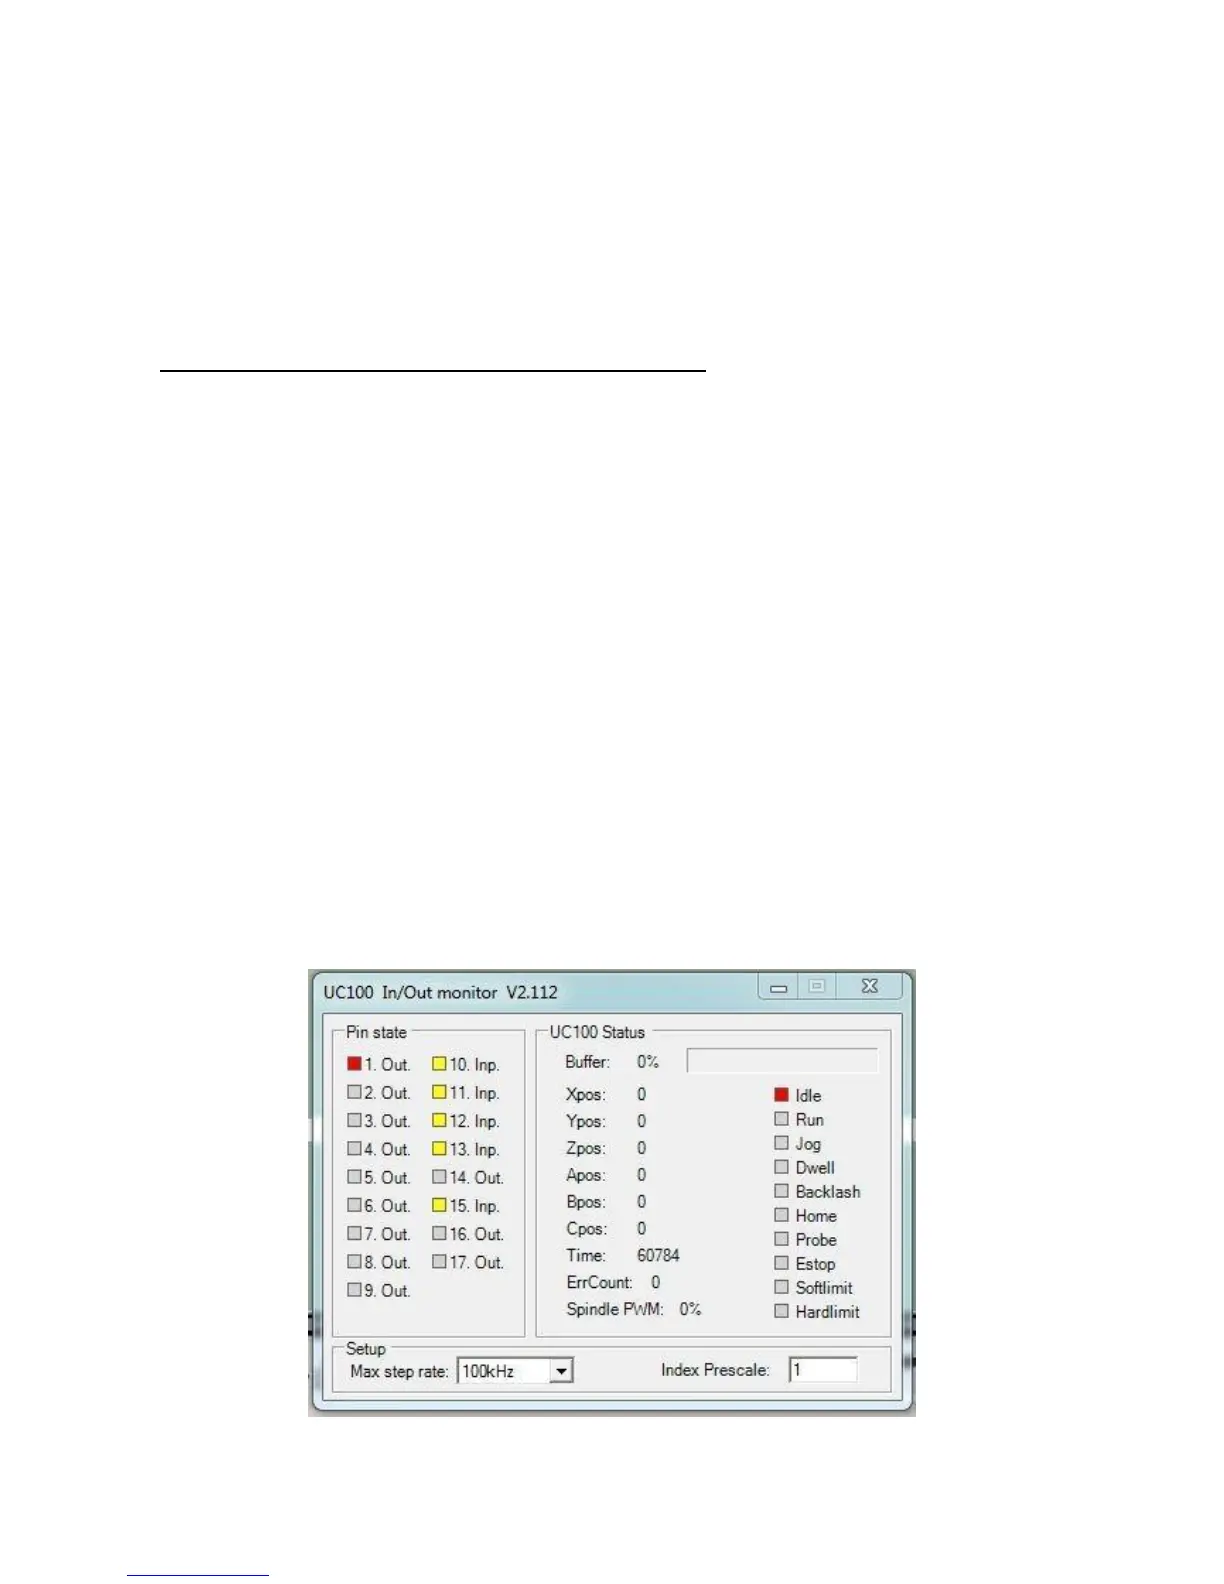Click the Bpos label
The height and width of the screenshot is (1584, 1224).
click(586, 1202)
